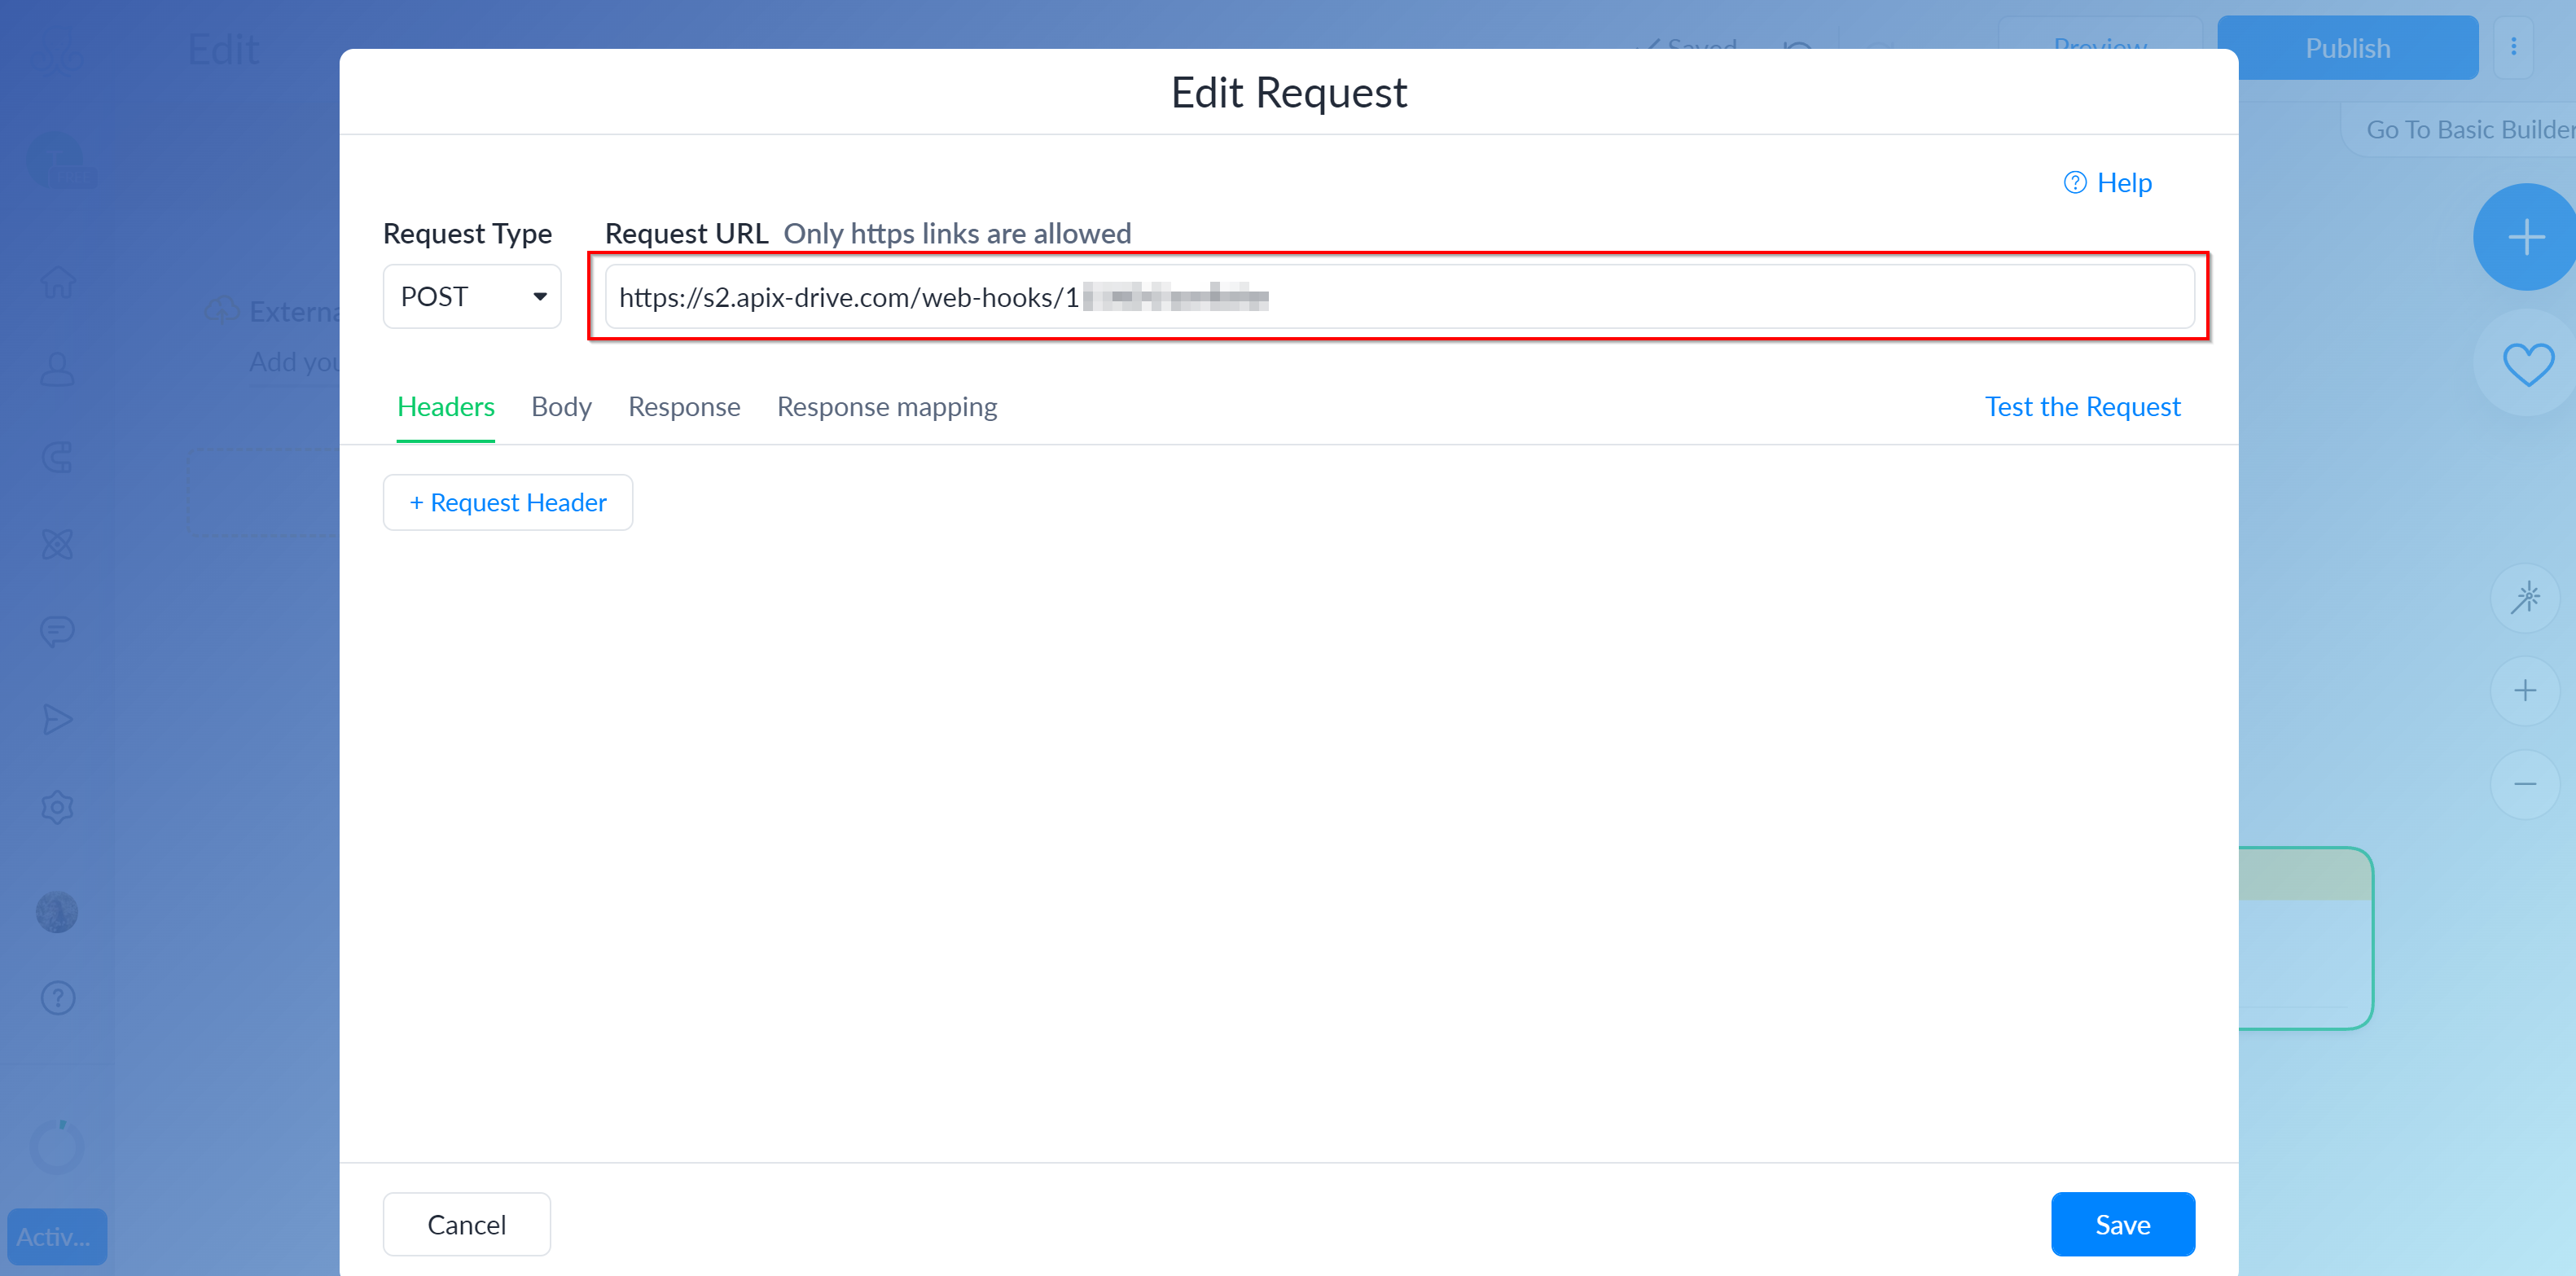Save the edited request
Screen dimensions: 2576x1276
pyautogui.click(x=2122, y=1223)
